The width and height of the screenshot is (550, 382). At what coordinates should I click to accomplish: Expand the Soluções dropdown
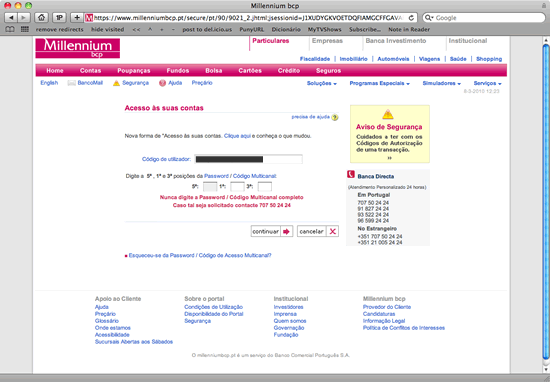pyautogui.click(x=322, y=83)
